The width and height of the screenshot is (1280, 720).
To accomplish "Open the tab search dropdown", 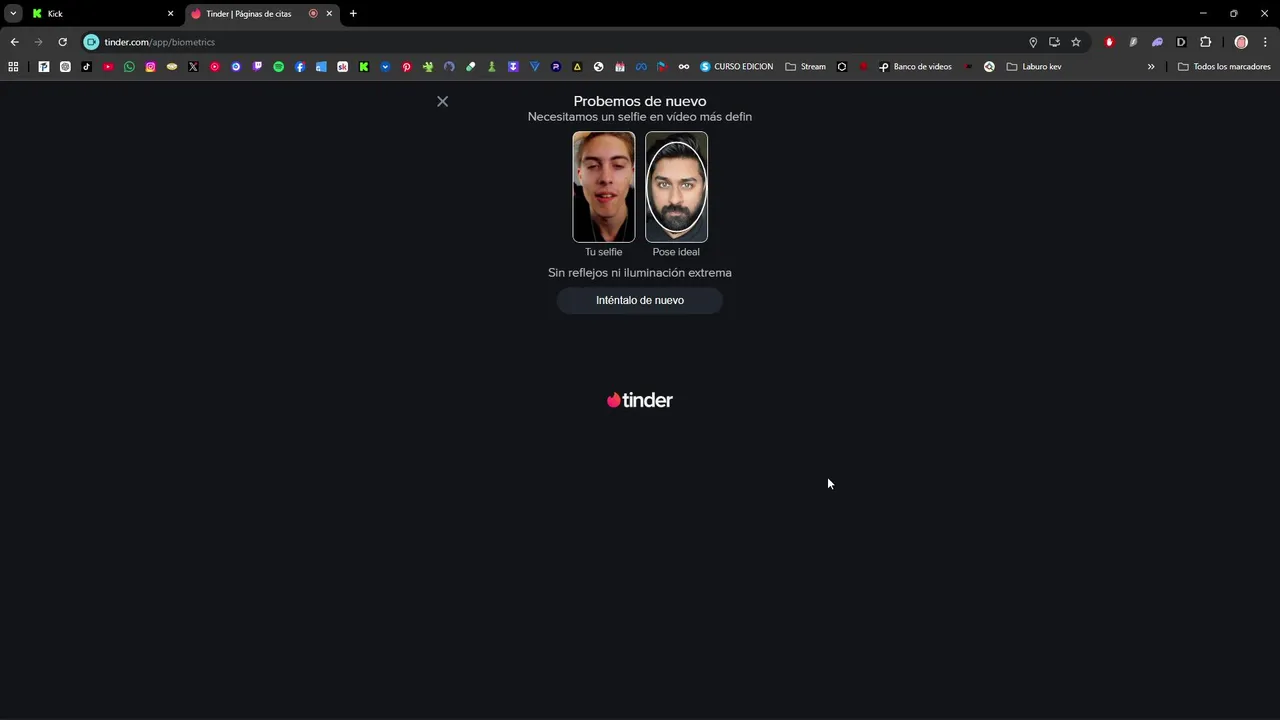I will [x=13, y=14].
